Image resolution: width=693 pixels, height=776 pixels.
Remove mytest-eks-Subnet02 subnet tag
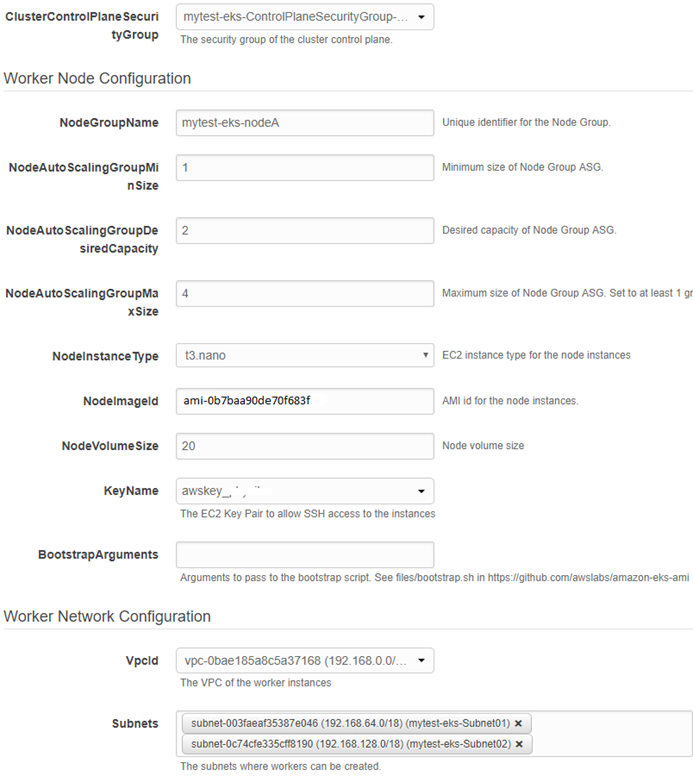pos(518,744)
